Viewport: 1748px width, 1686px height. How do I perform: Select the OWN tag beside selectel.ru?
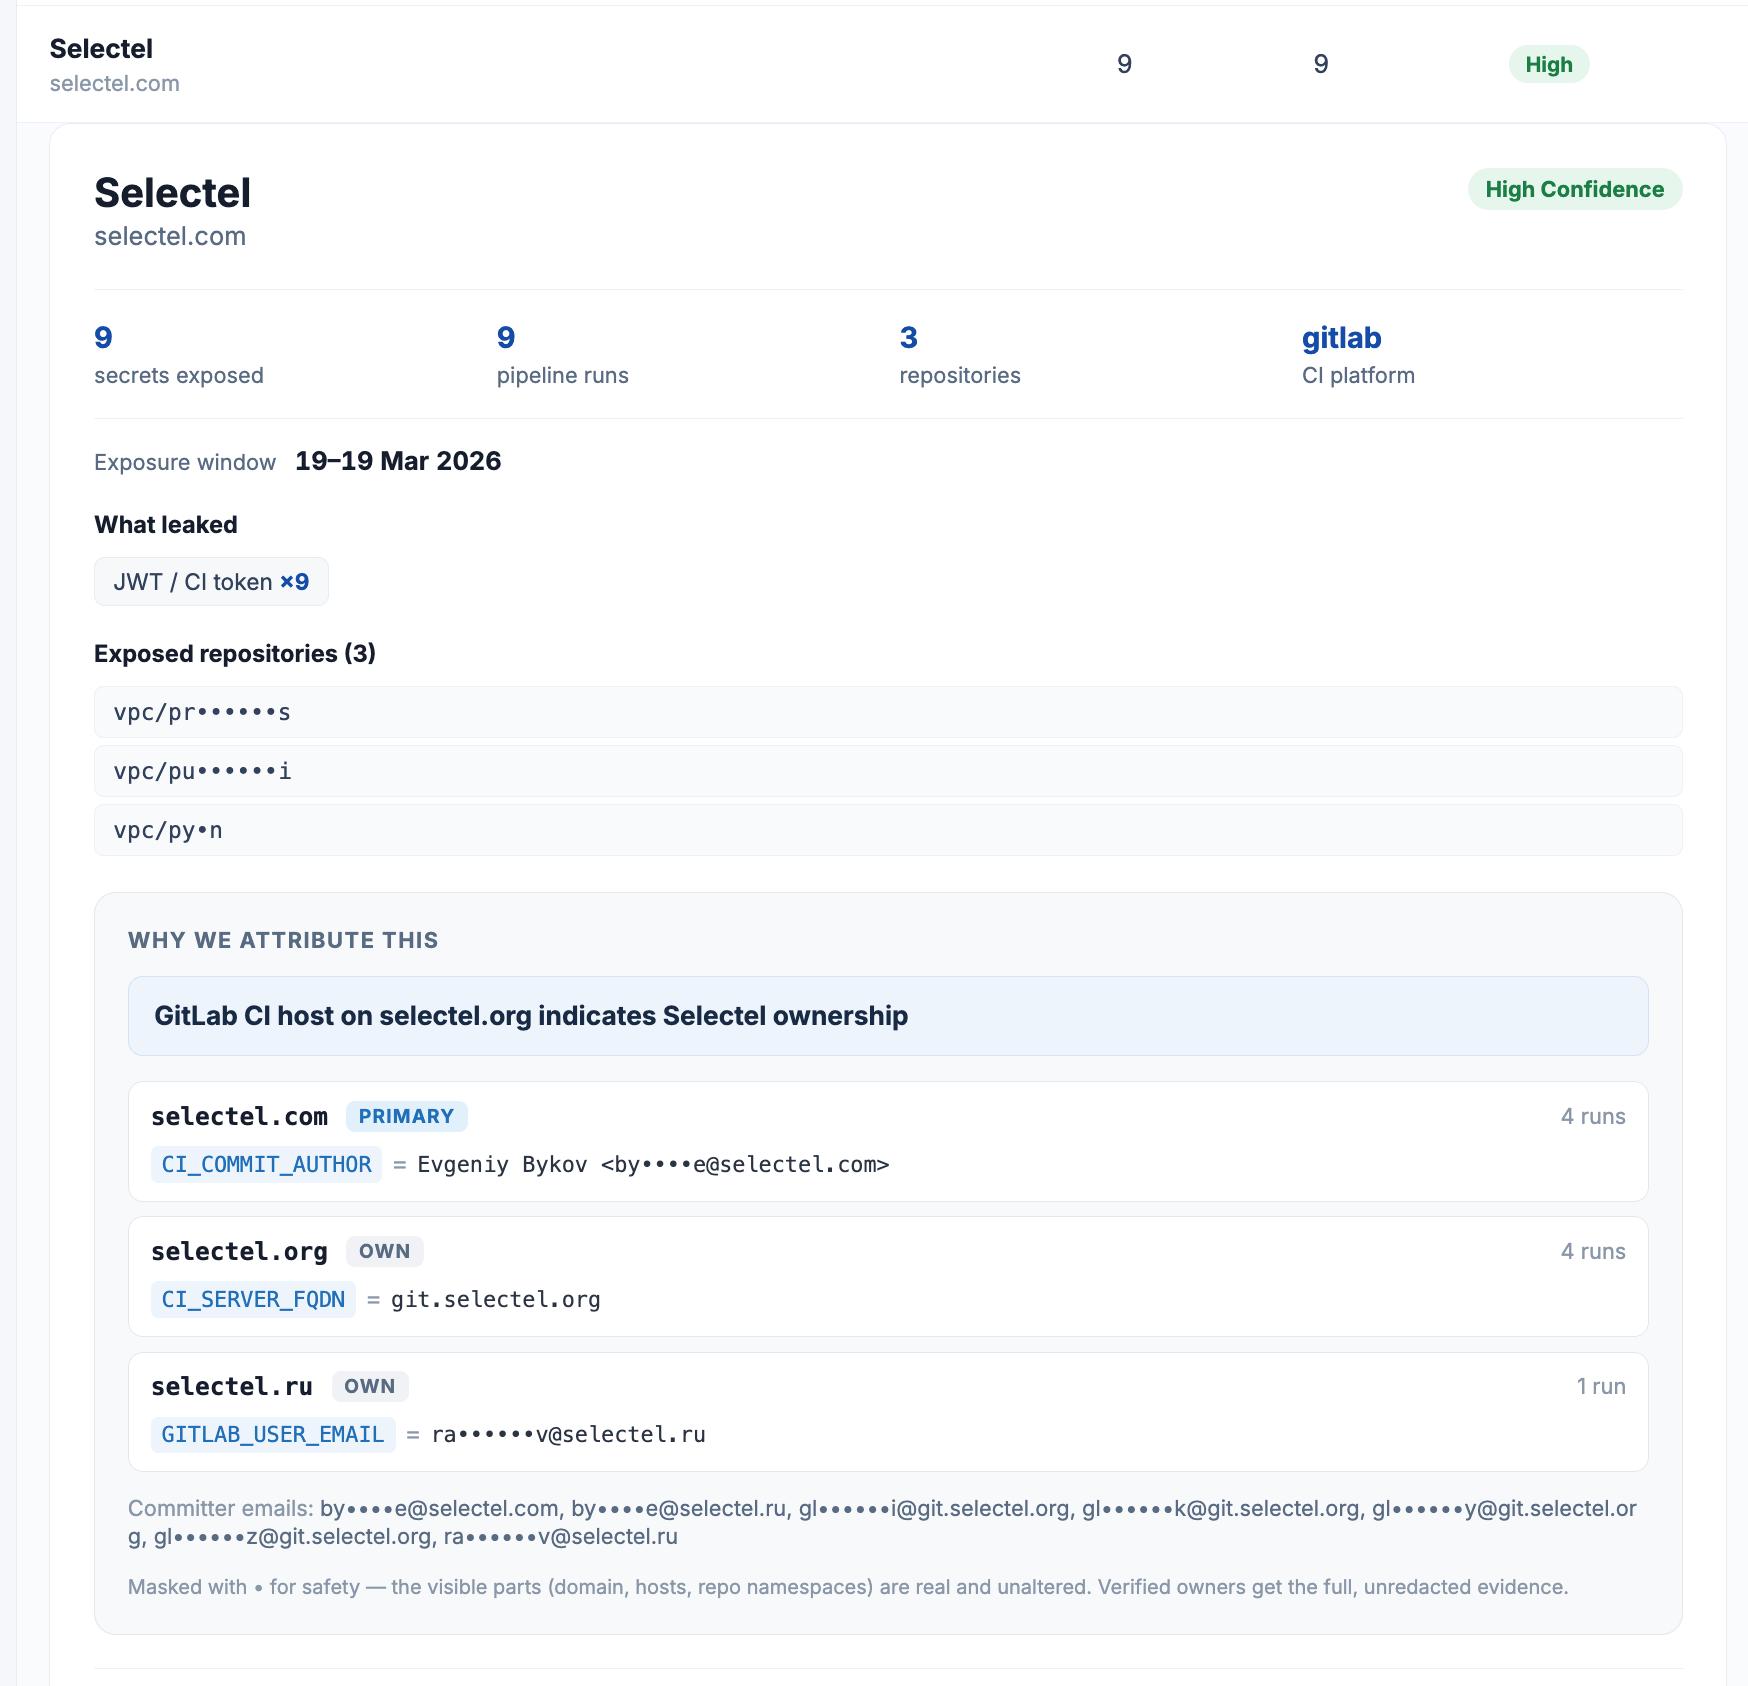(x=370, y=1386)
